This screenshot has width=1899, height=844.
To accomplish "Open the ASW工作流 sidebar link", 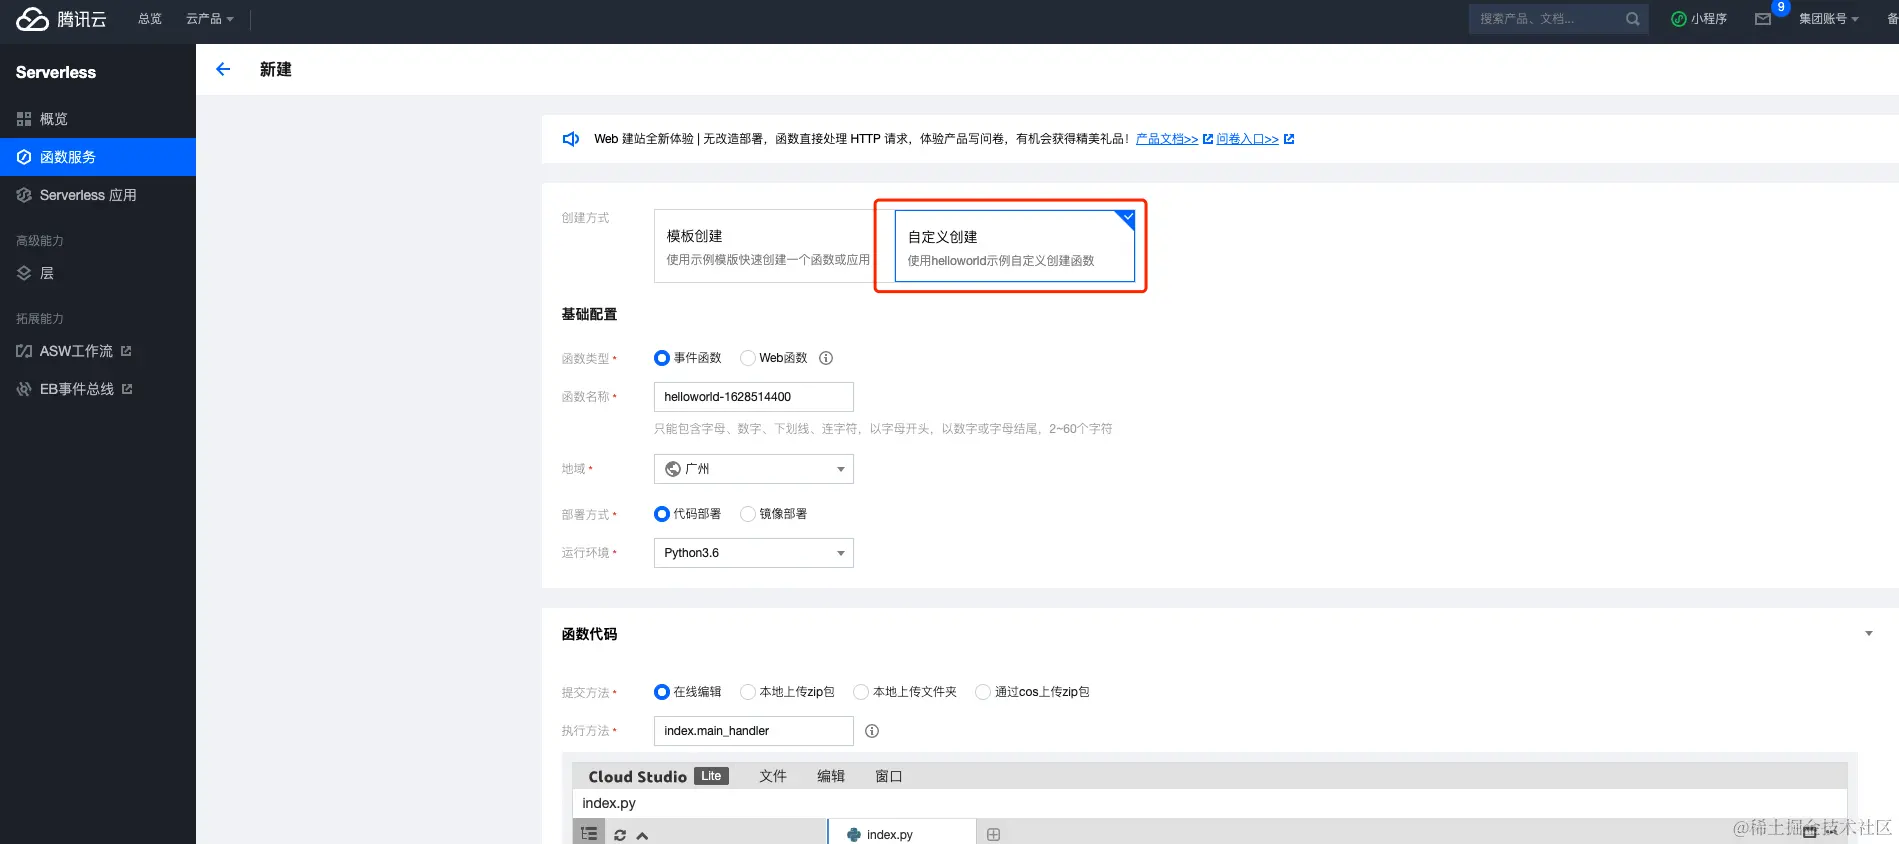I will tap(98, 351).
